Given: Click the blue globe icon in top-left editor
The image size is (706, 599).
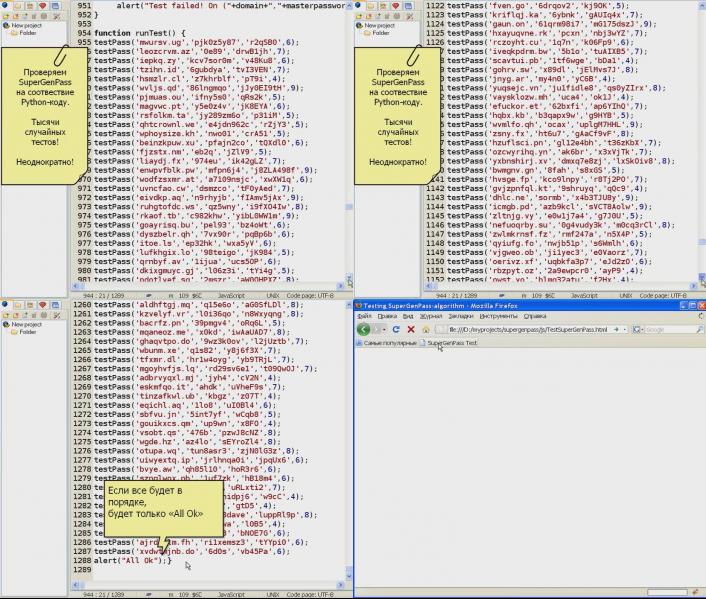Looking at the screenshot, I should coord(5,5).
